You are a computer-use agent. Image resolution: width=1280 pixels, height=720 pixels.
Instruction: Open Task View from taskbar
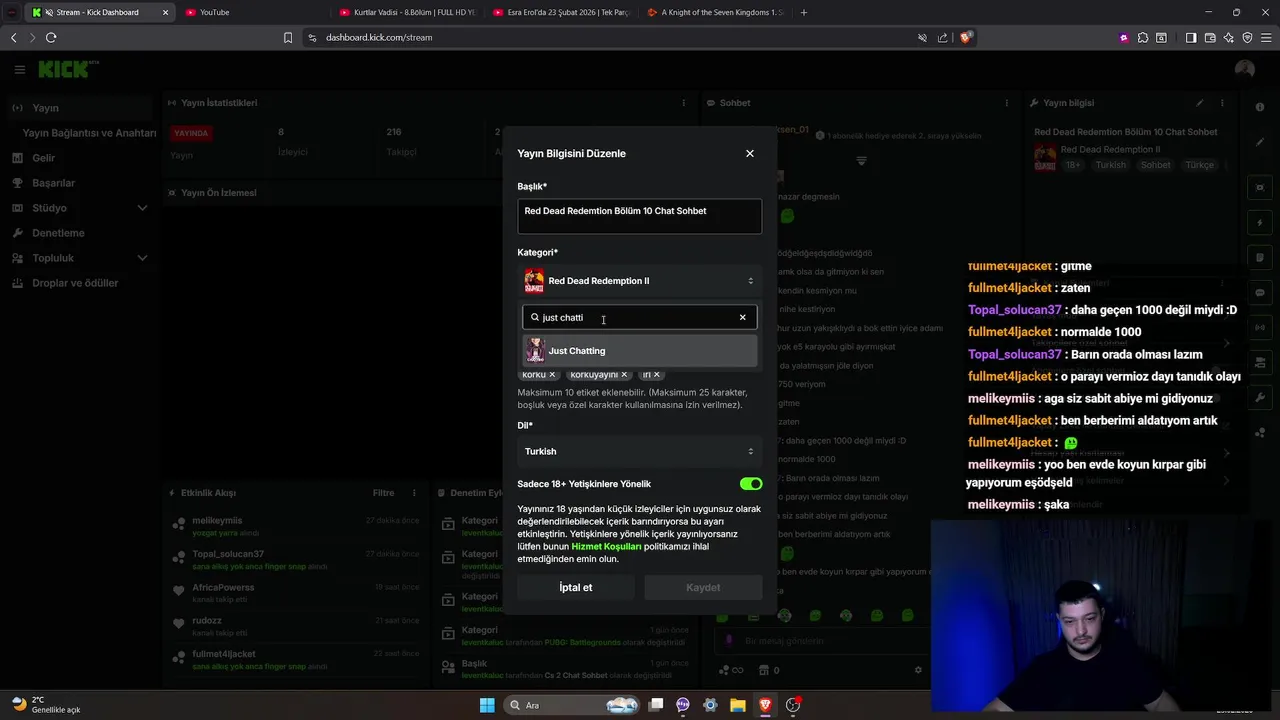pos(656,705)
